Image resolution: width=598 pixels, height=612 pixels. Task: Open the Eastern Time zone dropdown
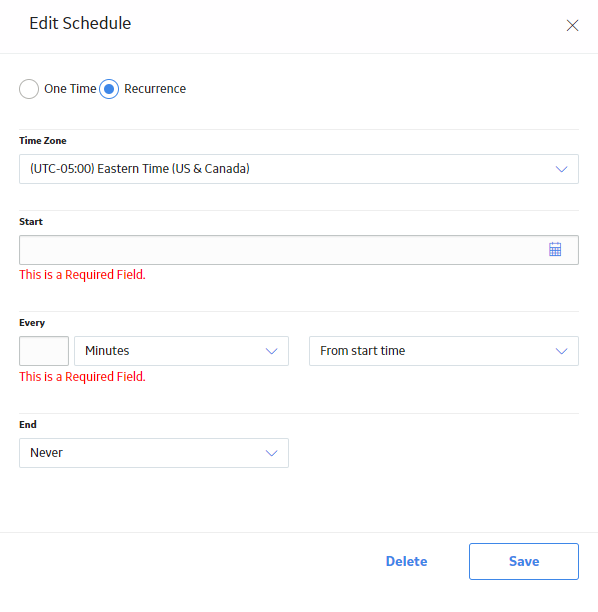299,169
